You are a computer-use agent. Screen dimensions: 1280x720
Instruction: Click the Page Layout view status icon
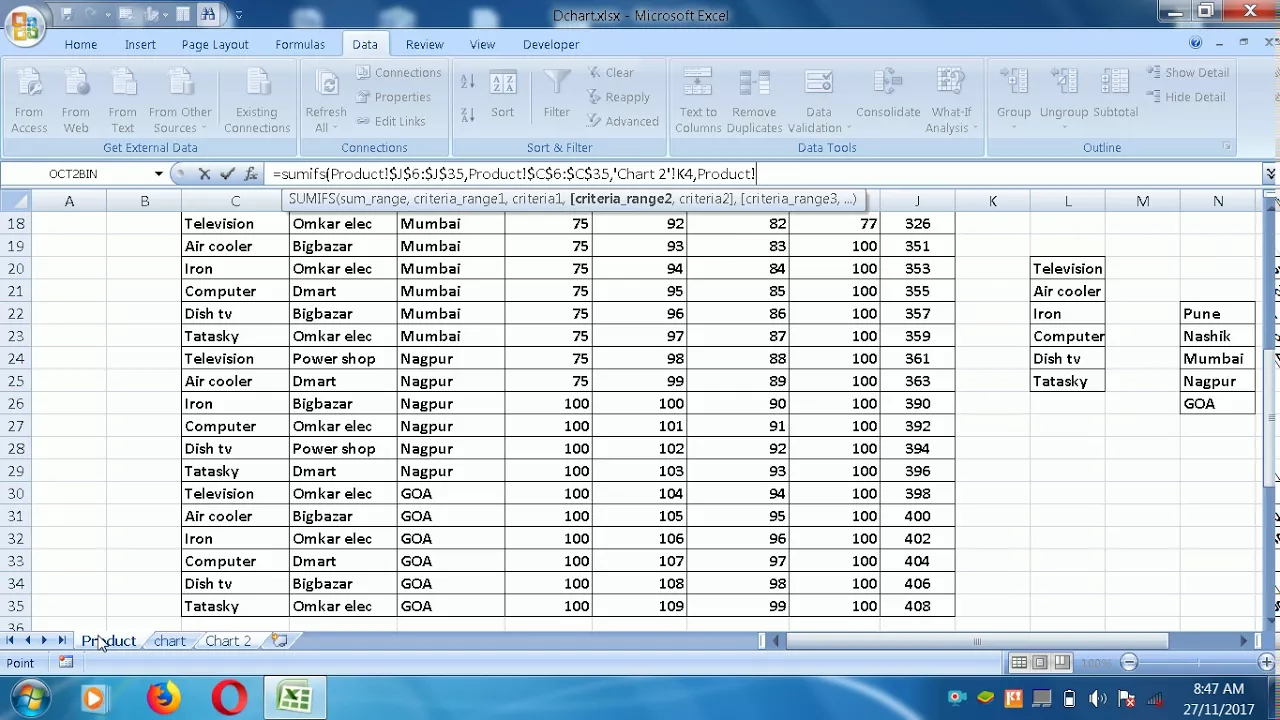(x=1040, y=662)
